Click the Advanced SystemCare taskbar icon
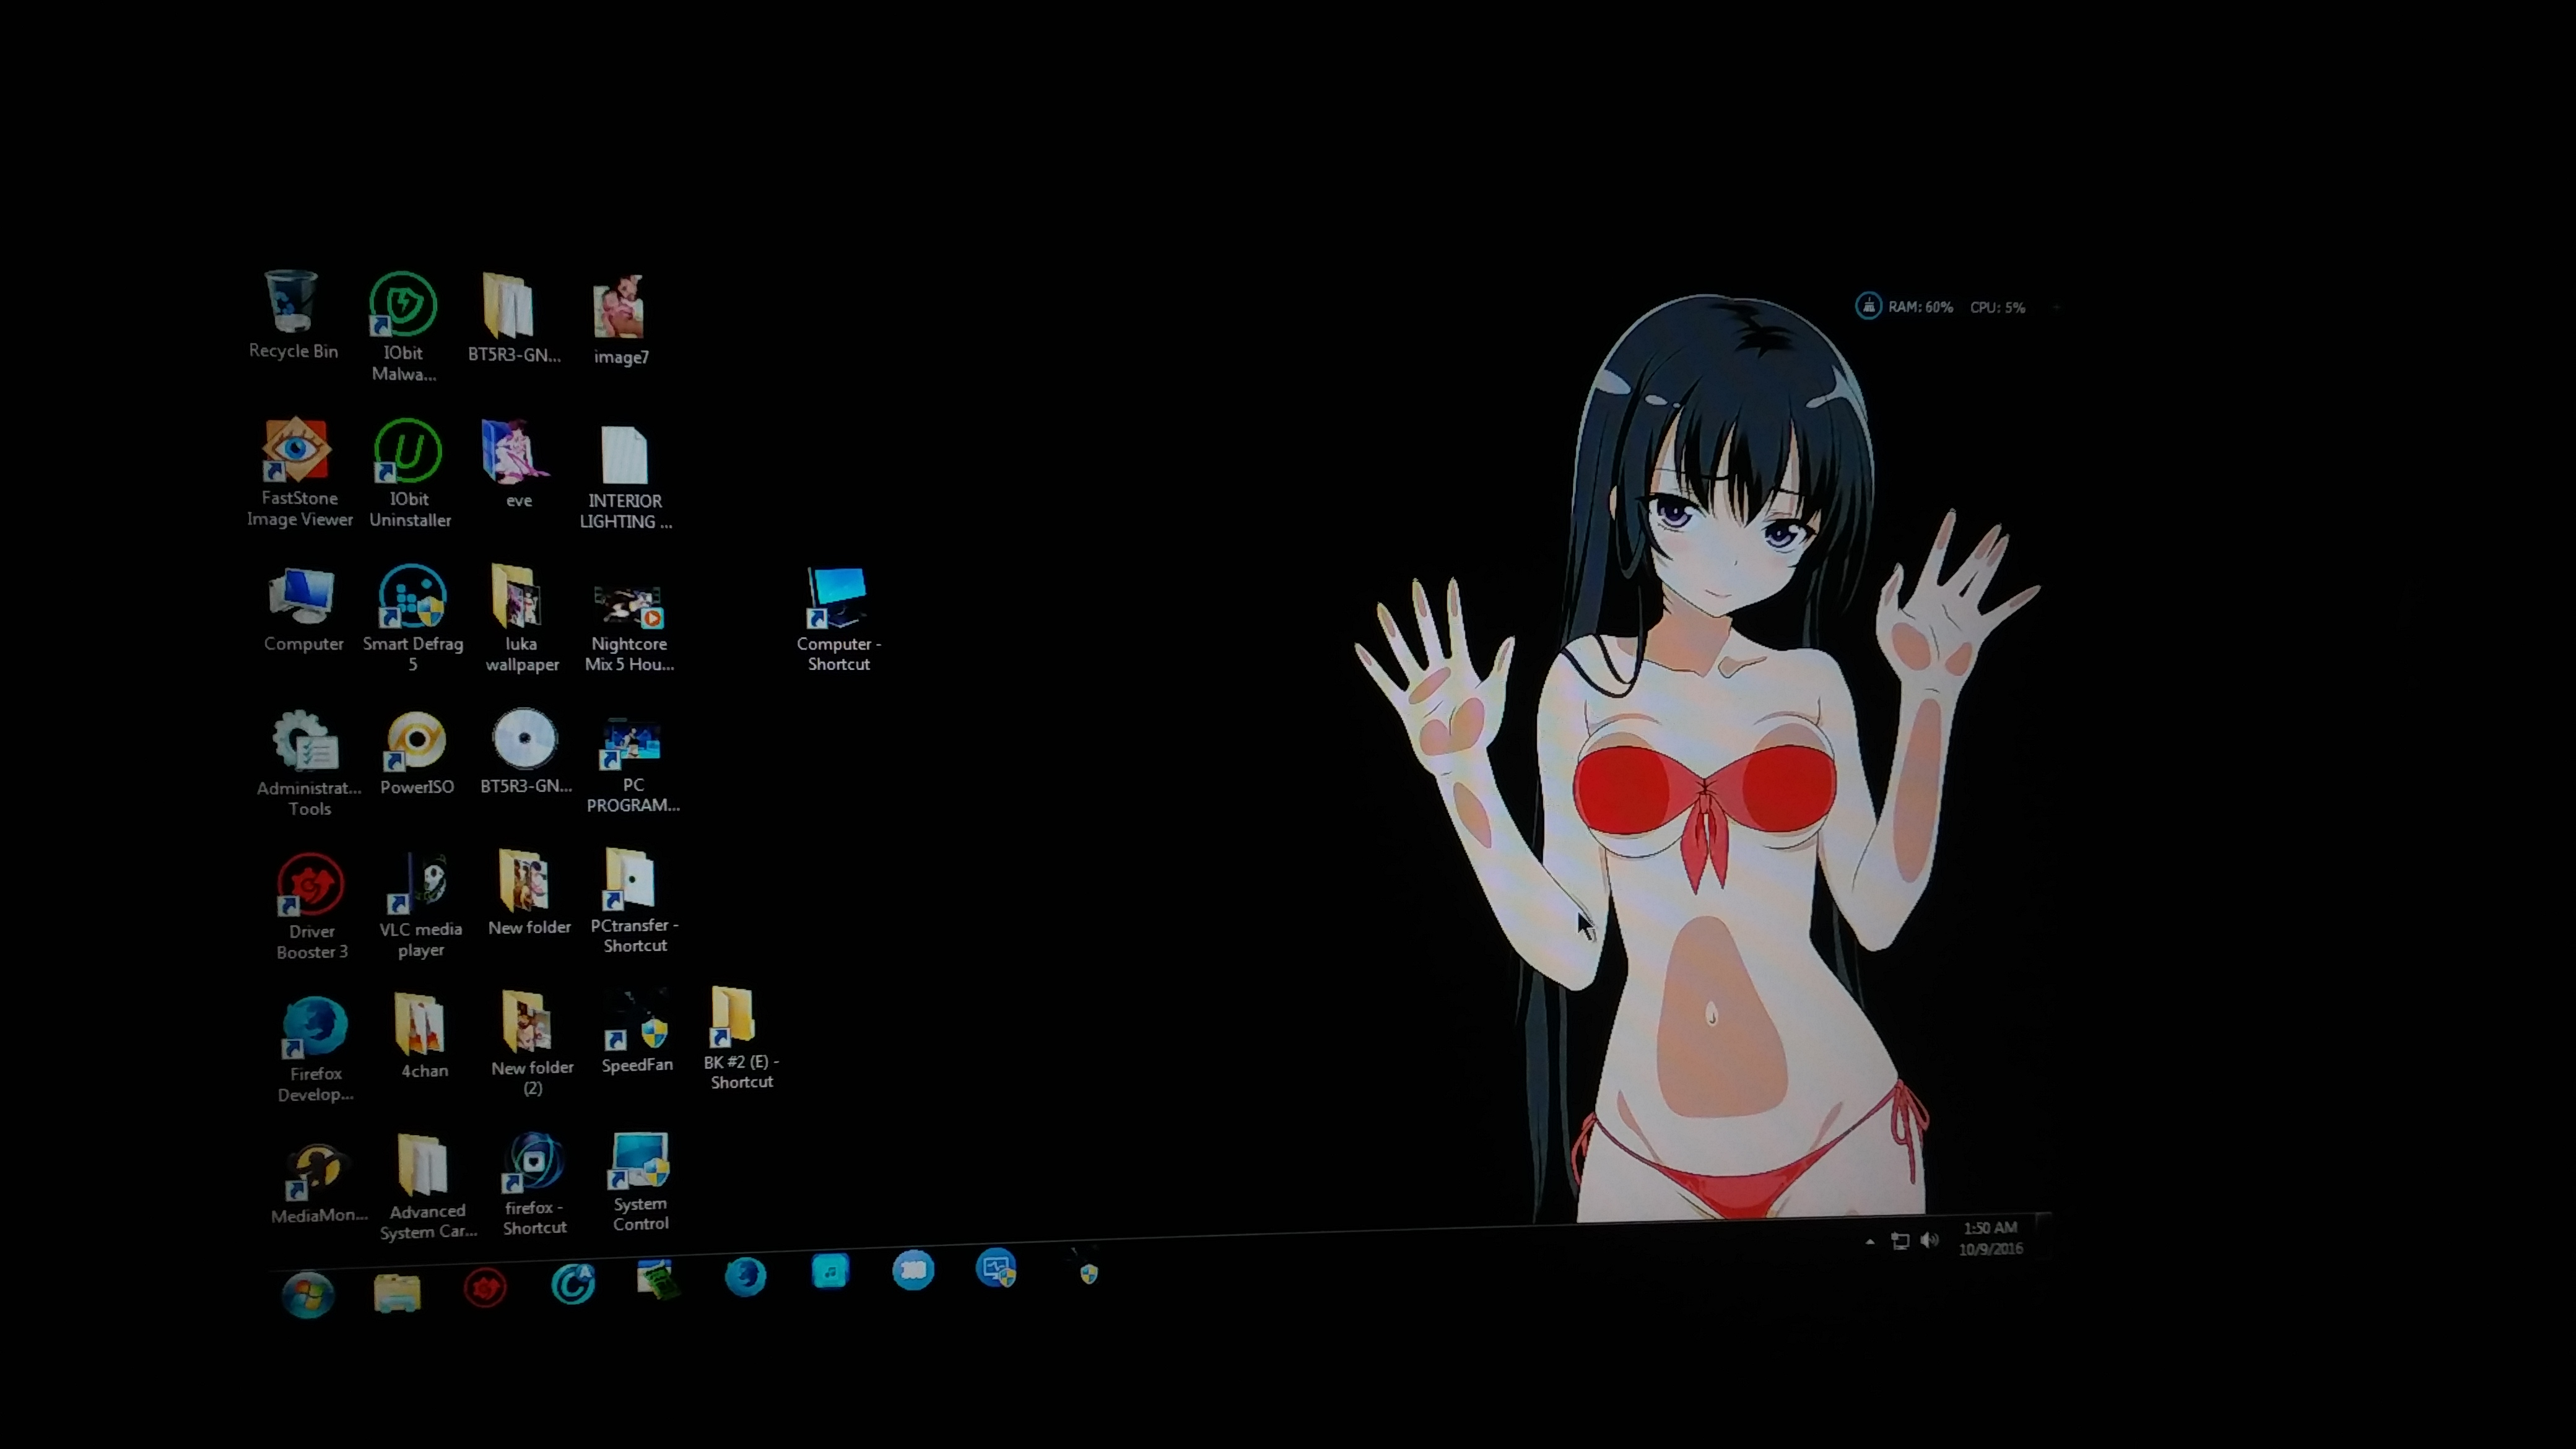The height and width of the screenshot is (1449, 2576). pyautogui.click(x=574, y=1284)
